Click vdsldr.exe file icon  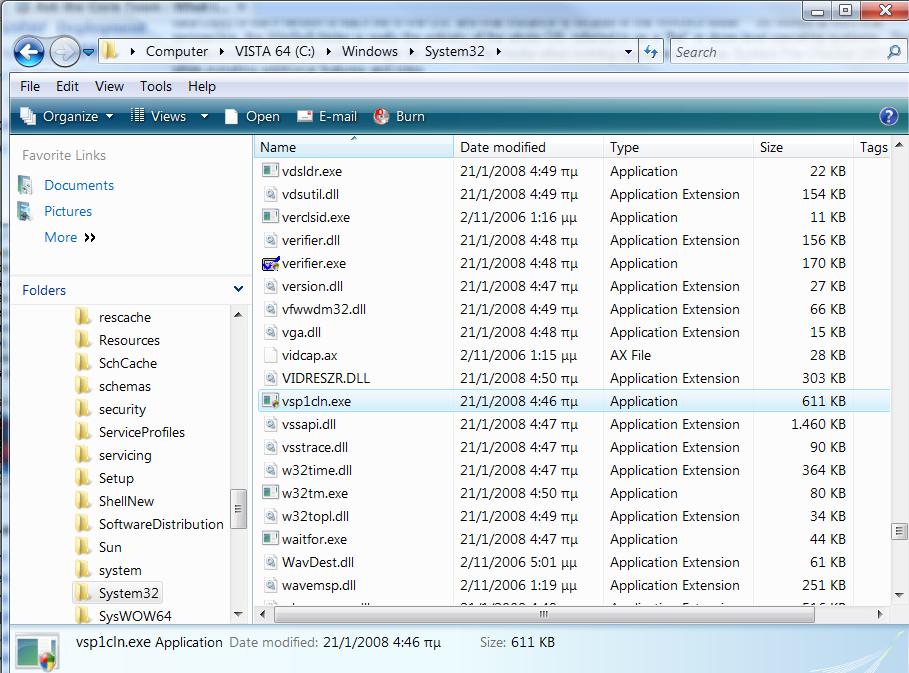[270, 171]
